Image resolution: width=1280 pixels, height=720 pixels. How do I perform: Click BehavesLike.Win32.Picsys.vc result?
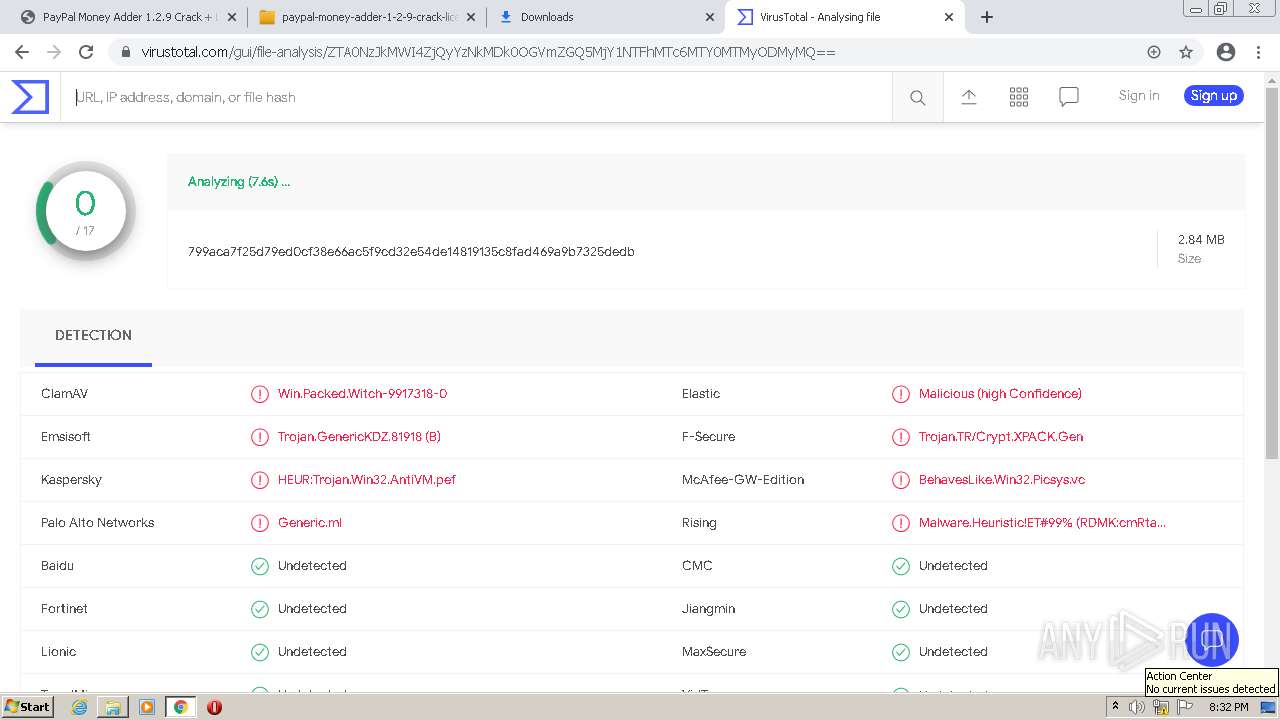(x=1002, y=480)
